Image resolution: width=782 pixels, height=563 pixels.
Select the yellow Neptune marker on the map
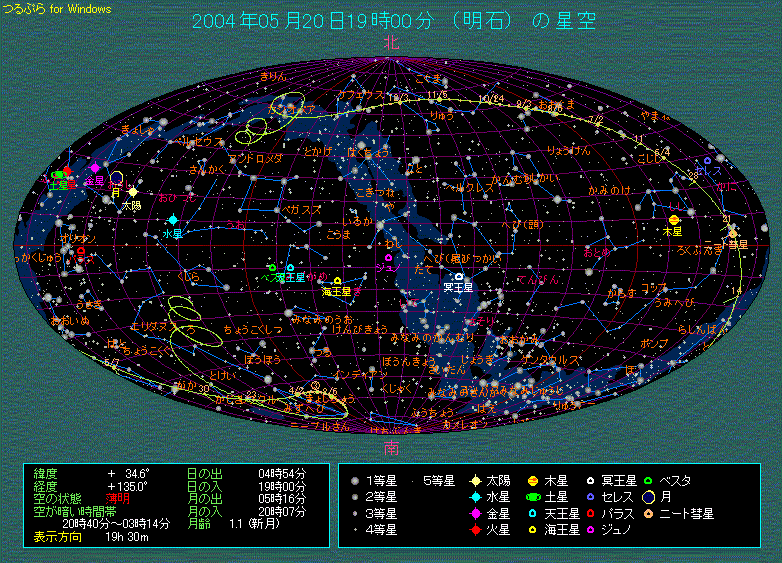(338, 281)
